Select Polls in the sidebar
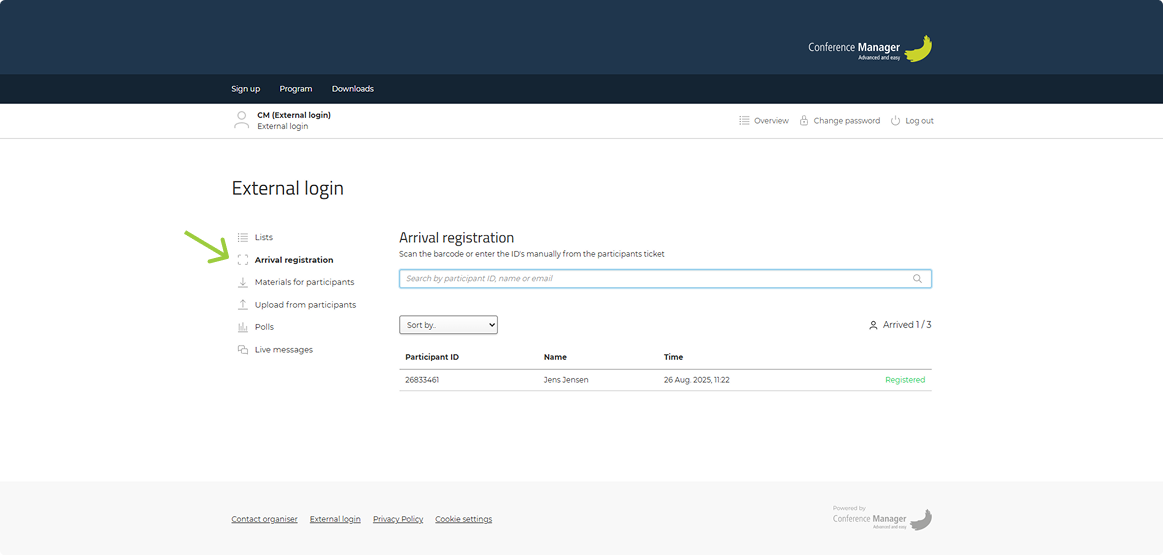The height and width of the screenshot is (555, 1163). click(x=264, y=327)
